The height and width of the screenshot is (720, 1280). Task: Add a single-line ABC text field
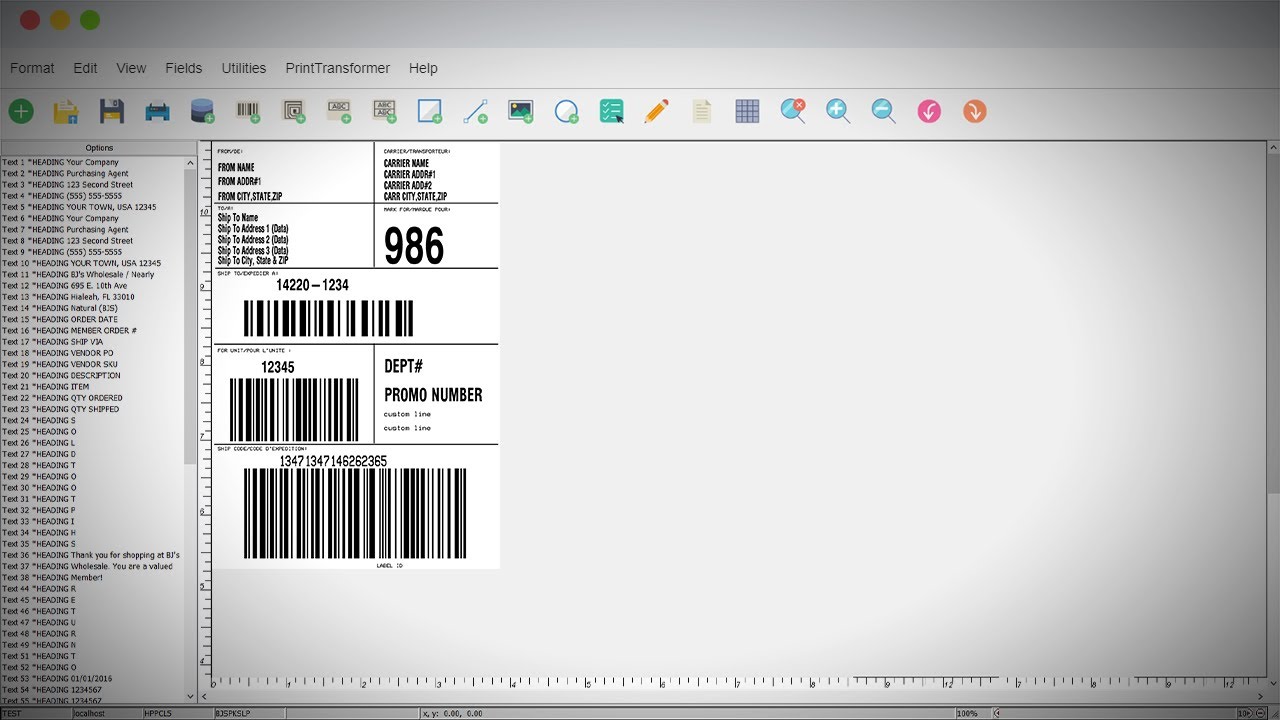click(x=339, y=111)
